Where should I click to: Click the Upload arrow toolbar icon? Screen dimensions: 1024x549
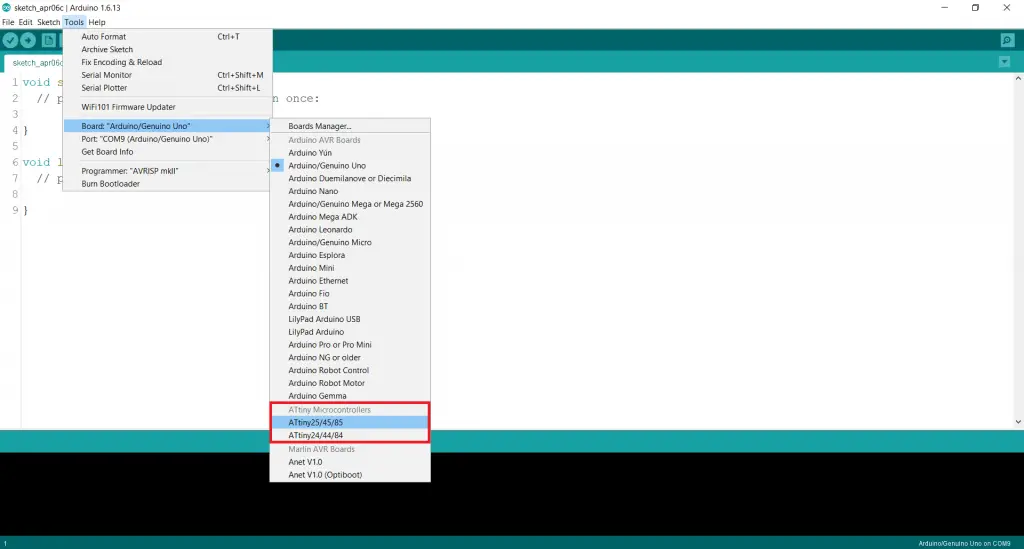click(x=28, y=40)
